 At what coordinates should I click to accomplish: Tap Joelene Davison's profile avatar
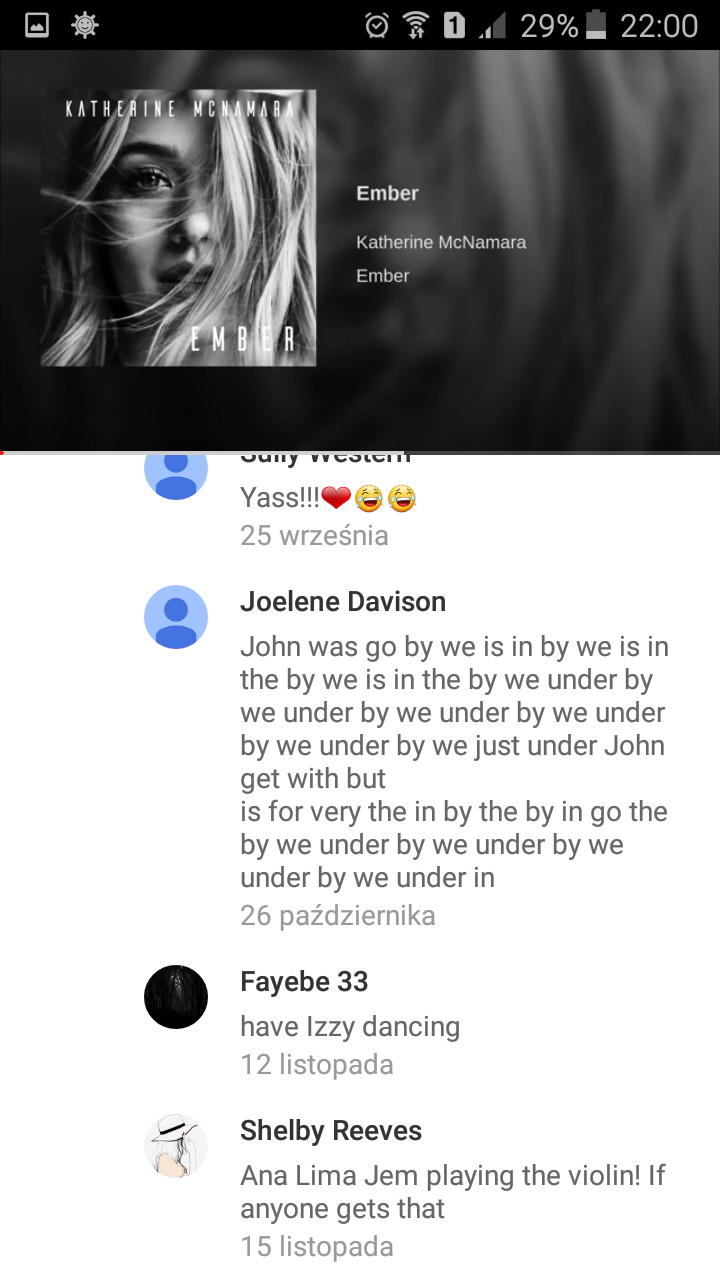point(176,617)
